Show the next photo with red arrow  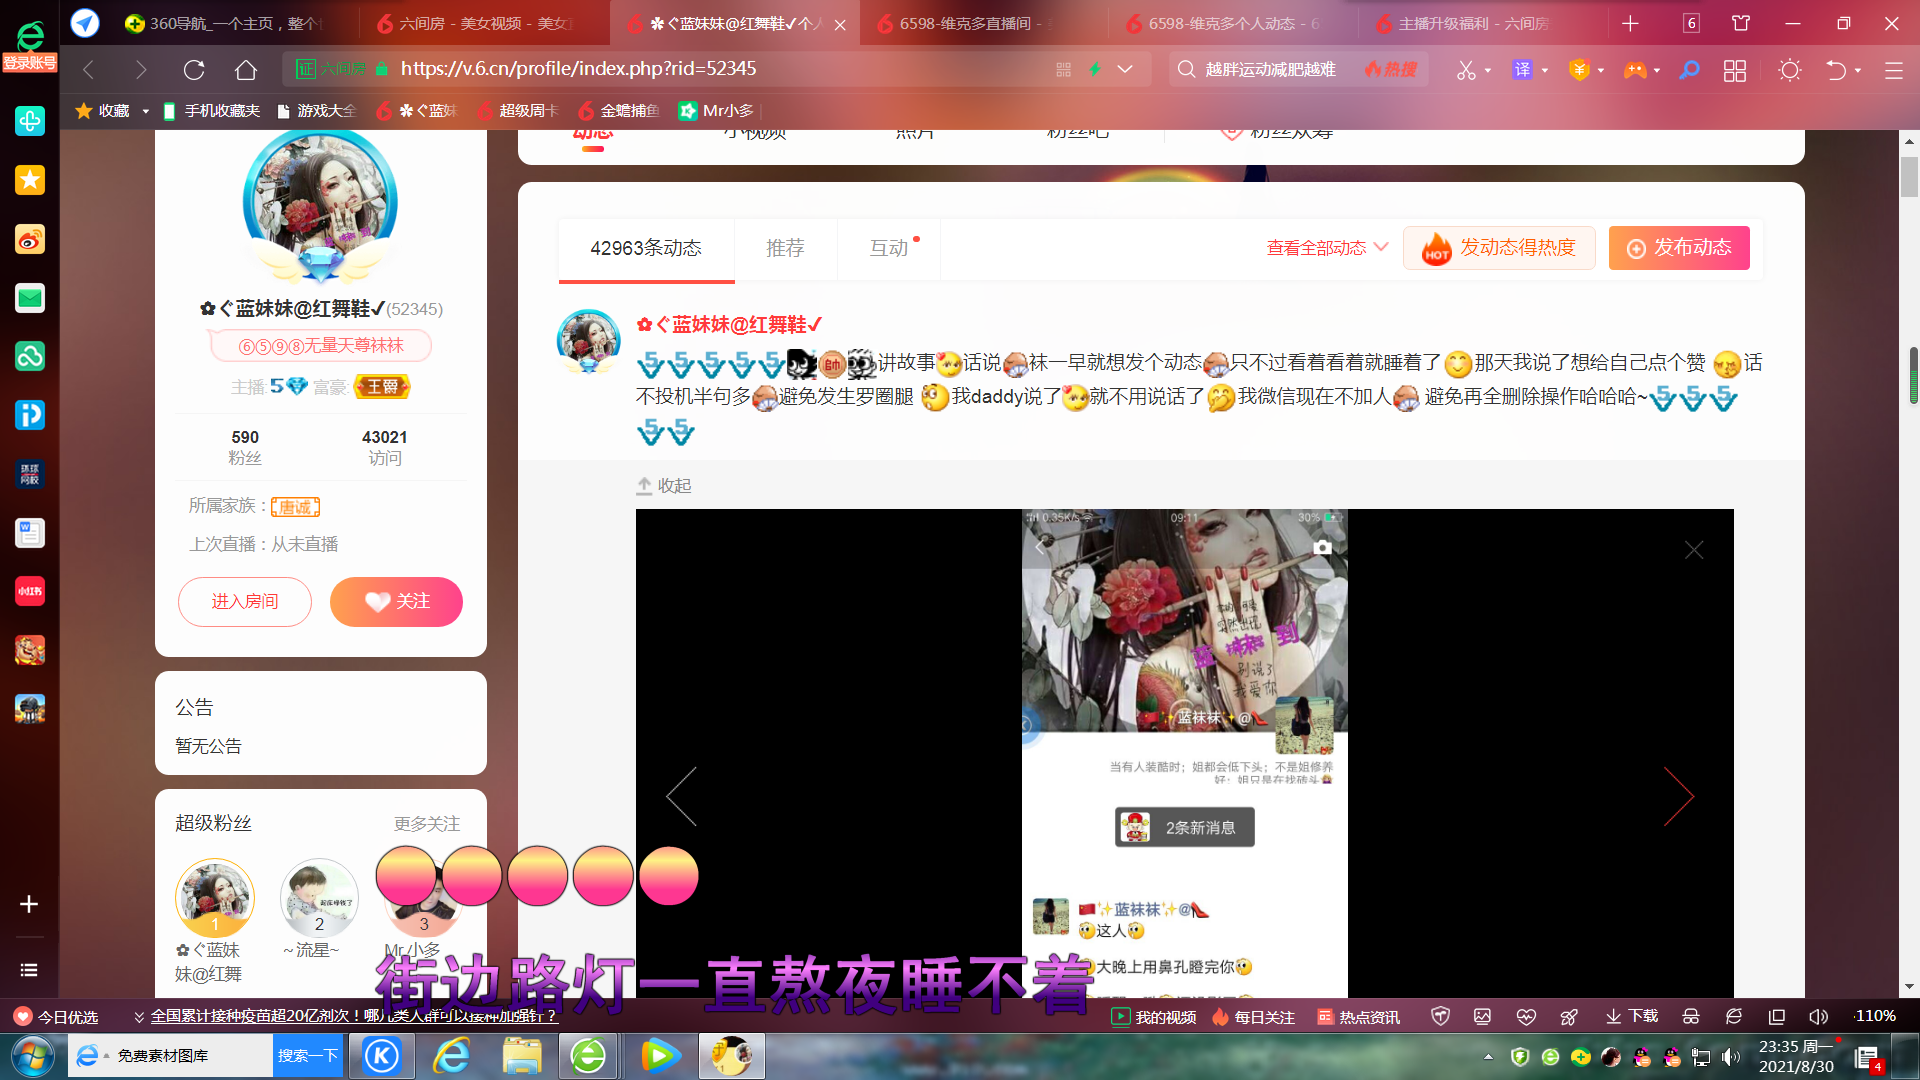(1679, 796)
